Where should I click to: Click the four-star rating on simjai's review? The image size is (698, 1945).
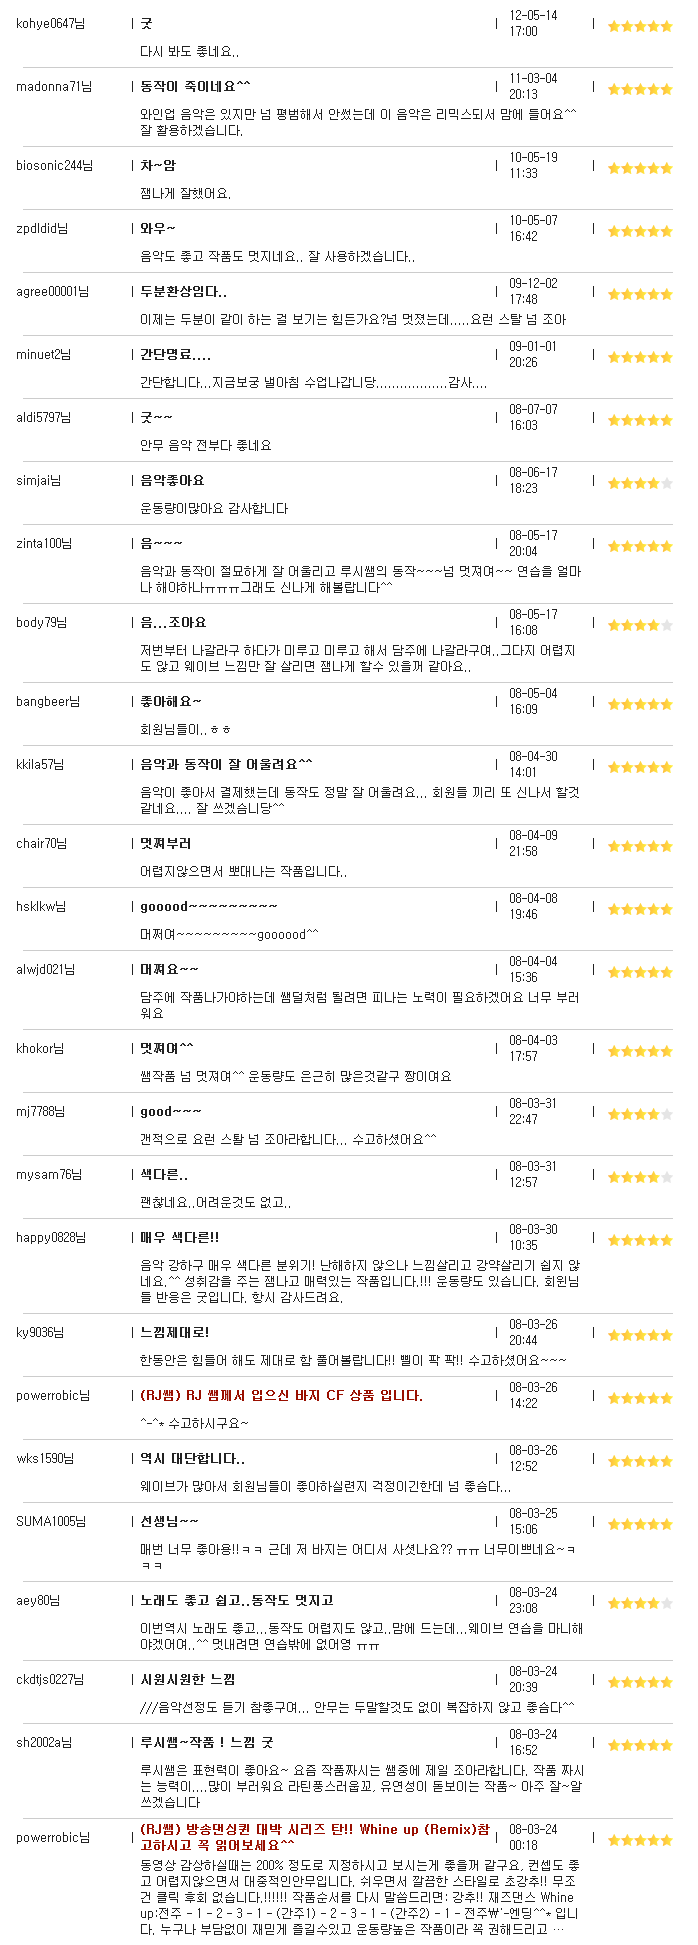point(640,484)
